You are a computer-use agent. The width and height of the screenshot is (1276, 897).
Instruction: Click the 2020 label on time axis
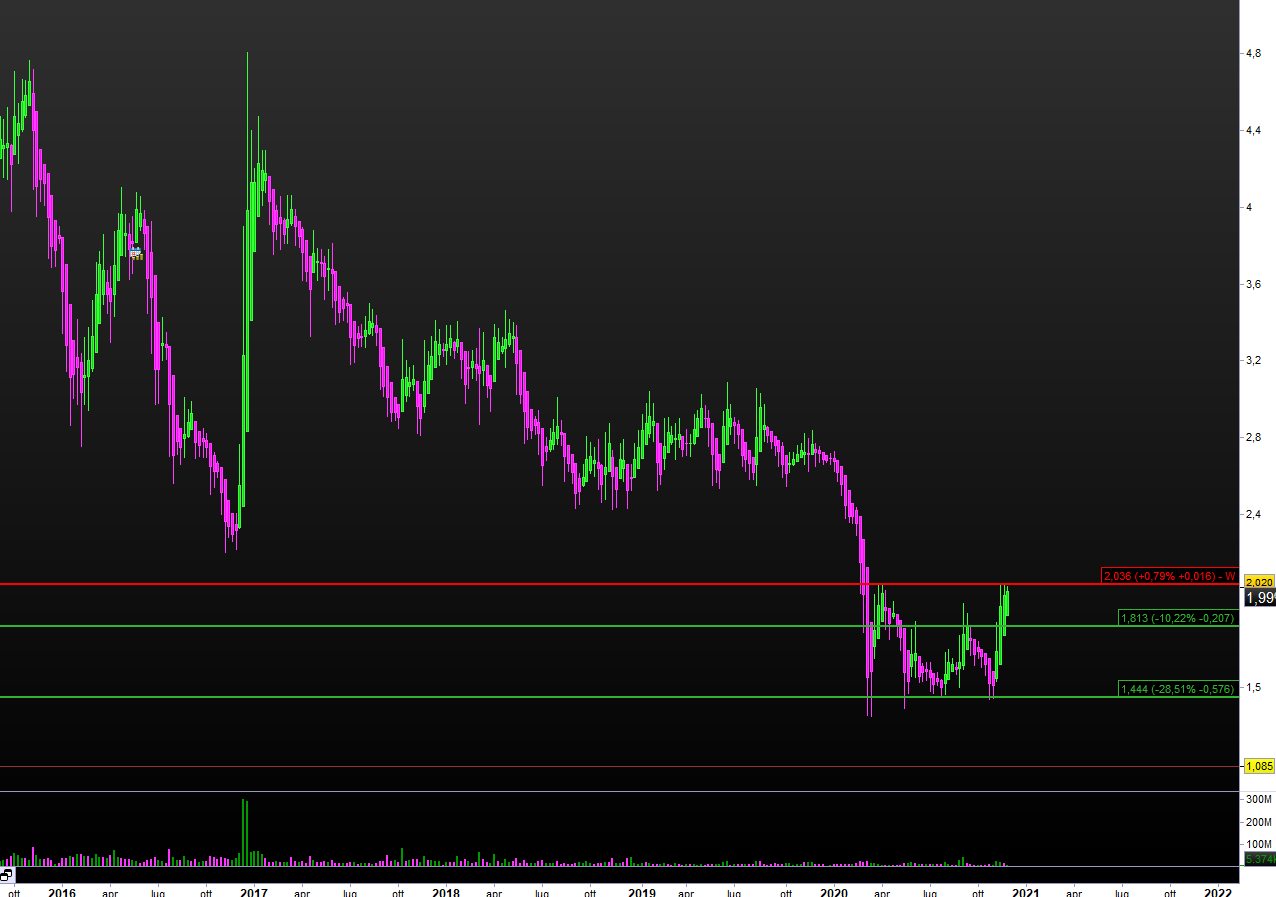832,888
